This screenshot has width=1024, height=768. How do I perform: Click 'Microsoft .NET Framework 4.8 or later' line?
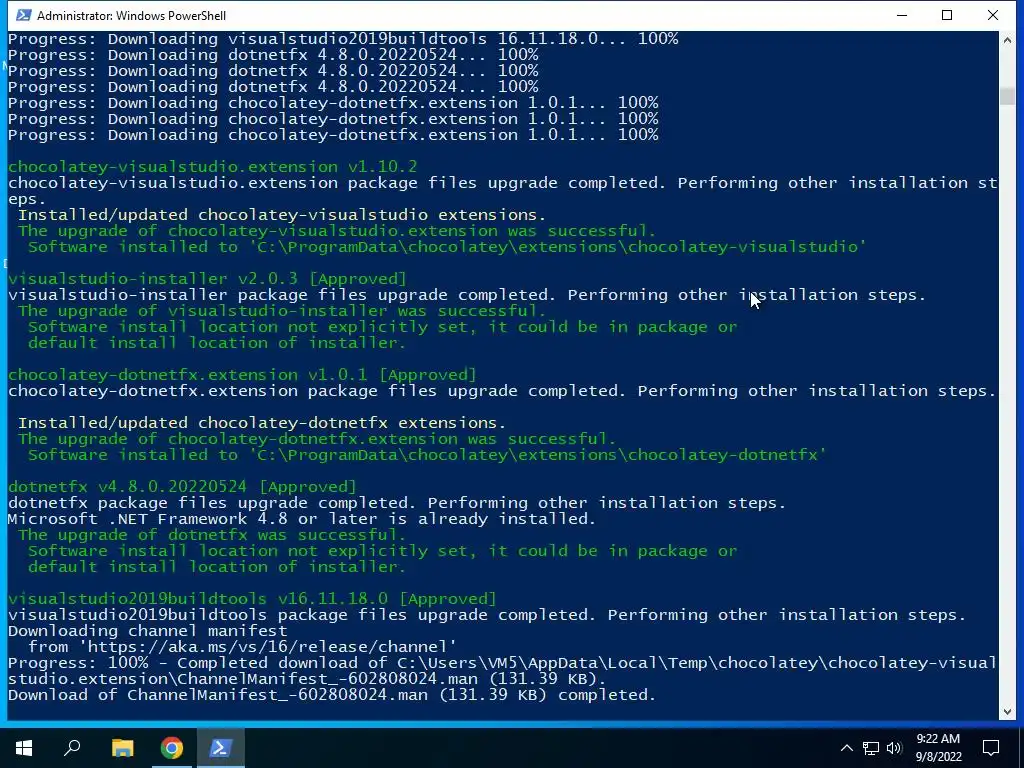[x=302, y=519]
